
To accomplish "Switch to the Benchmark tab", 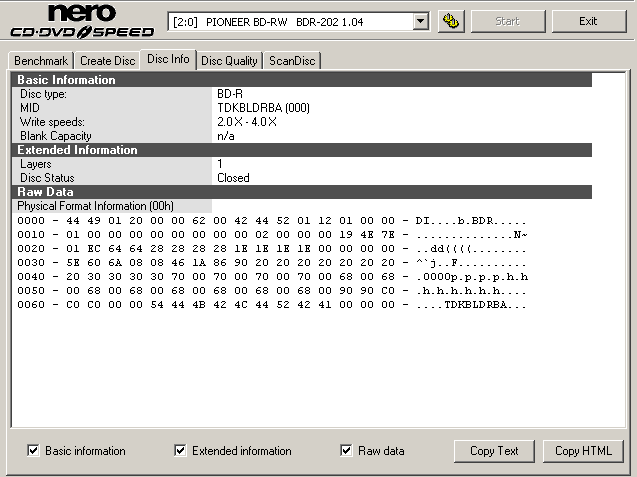I will 41,61.
